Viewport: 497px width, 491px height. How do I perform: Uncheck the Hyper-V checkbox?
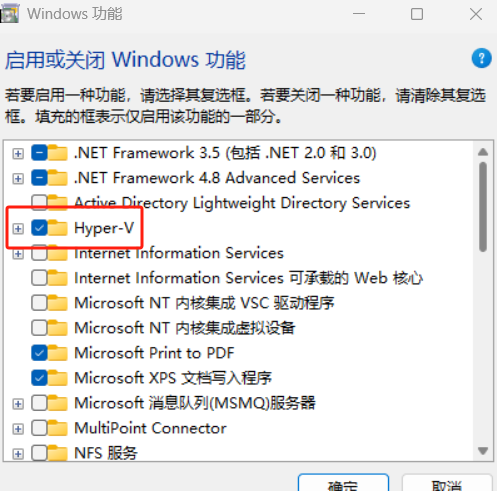click(39, 228)
